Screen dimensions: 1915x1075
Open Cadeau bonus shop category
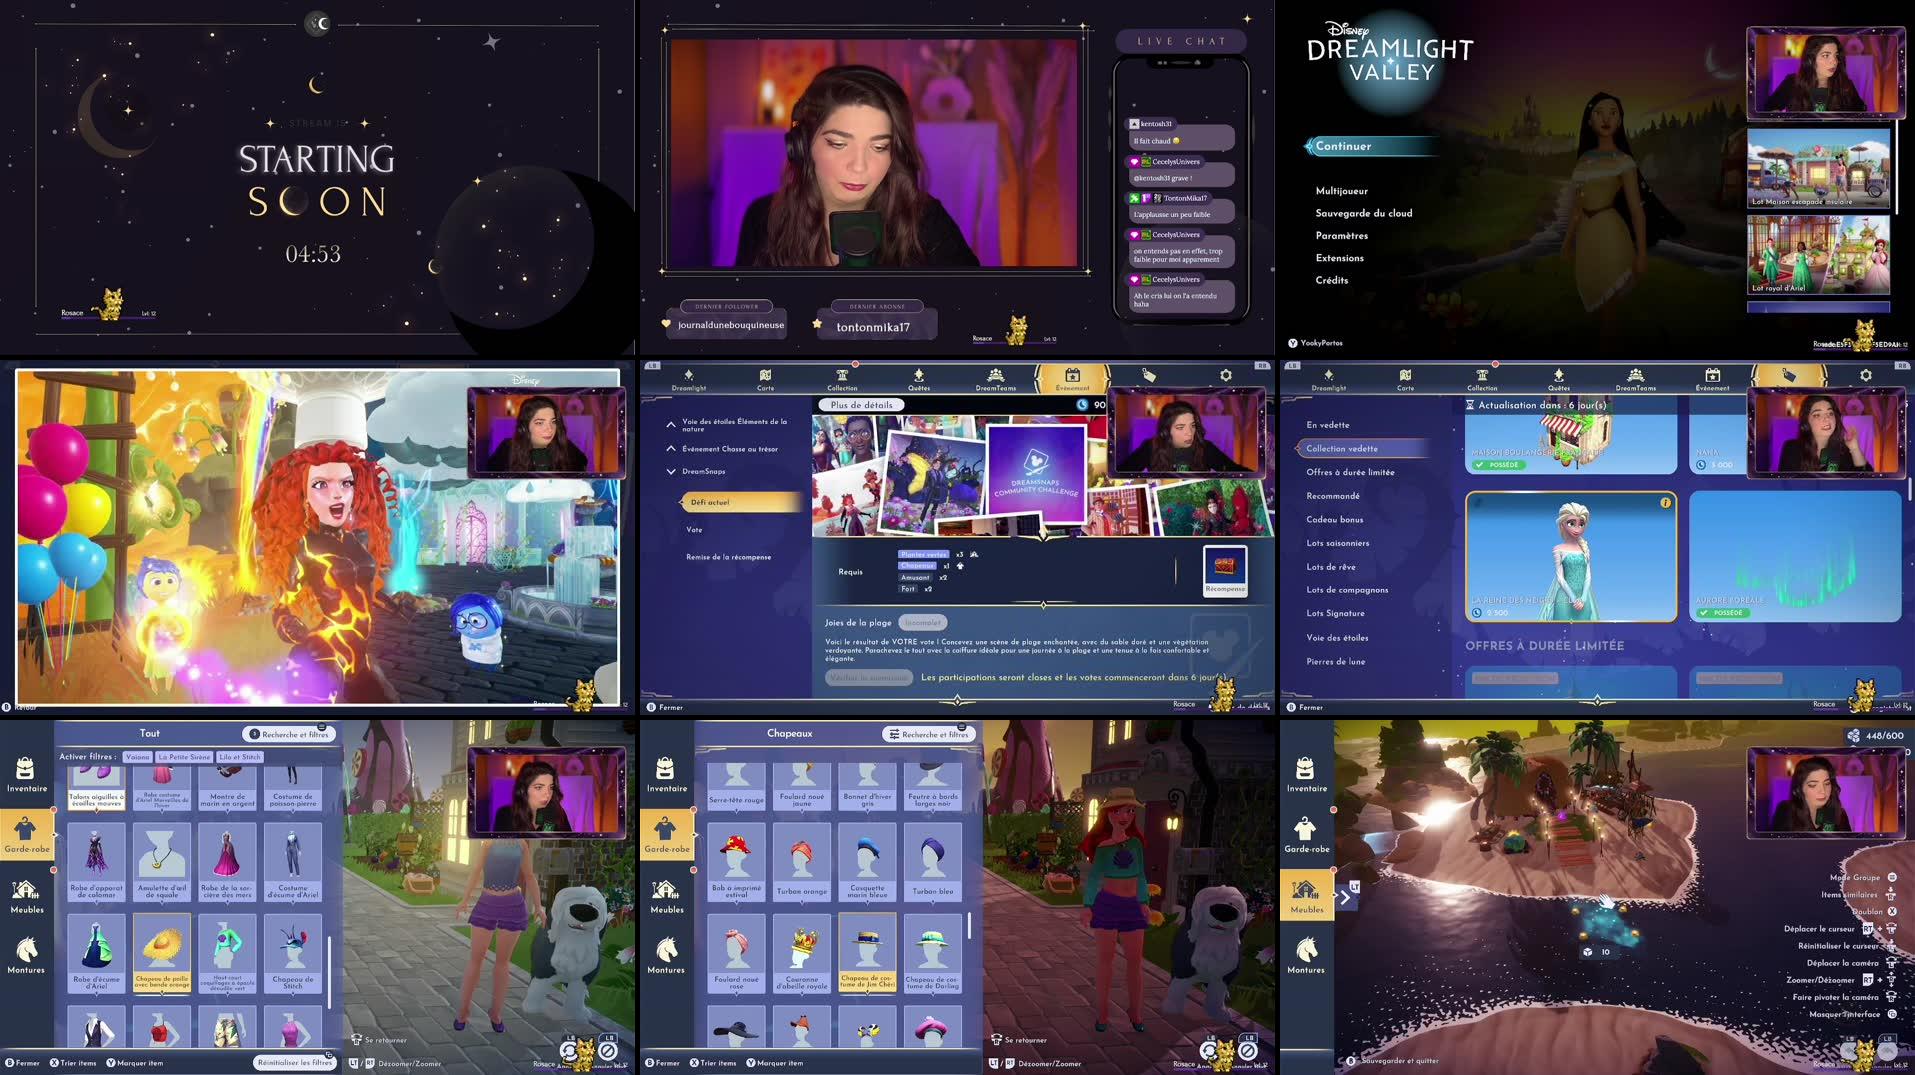pyautogui.click(x=1334, y=520)
